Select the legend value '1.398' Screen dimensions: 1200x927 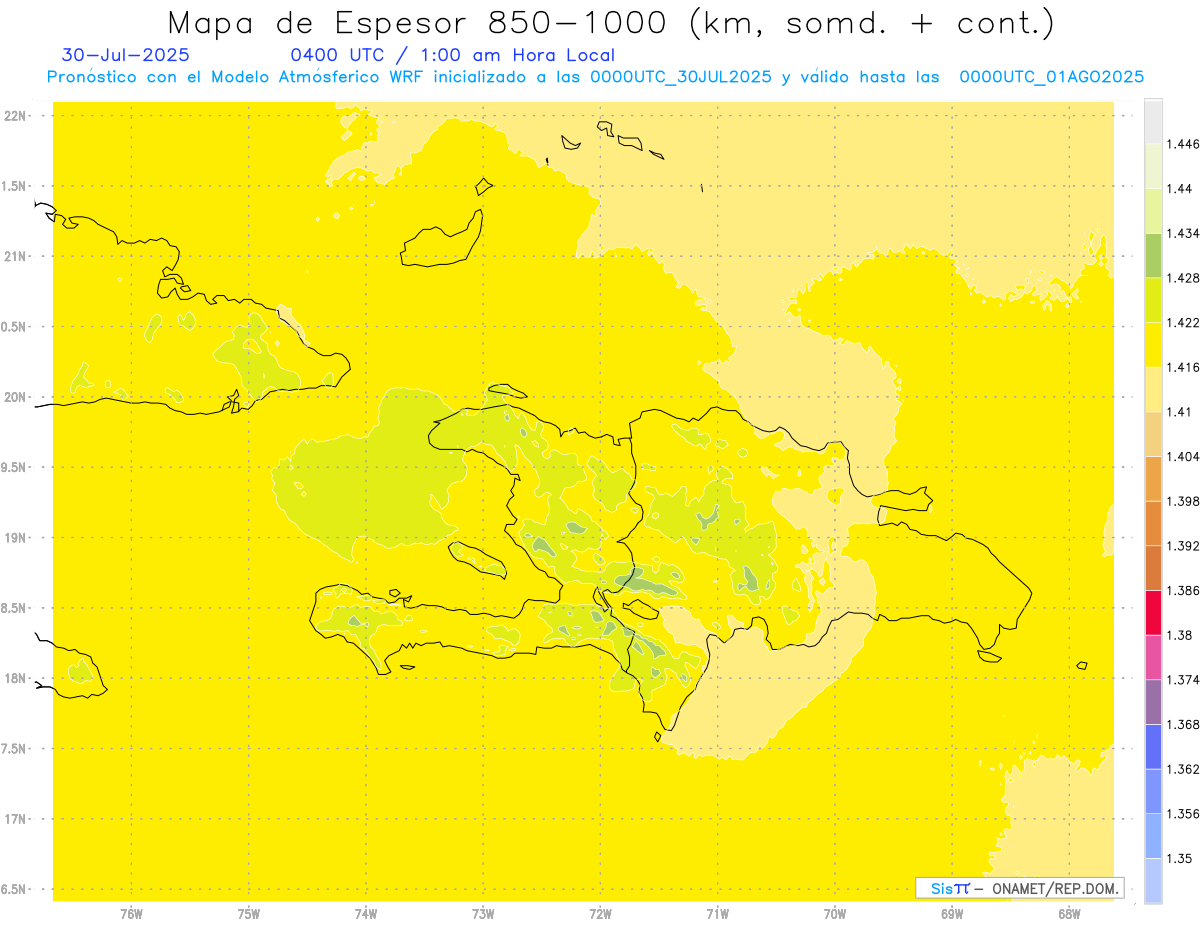[1183, 501]
